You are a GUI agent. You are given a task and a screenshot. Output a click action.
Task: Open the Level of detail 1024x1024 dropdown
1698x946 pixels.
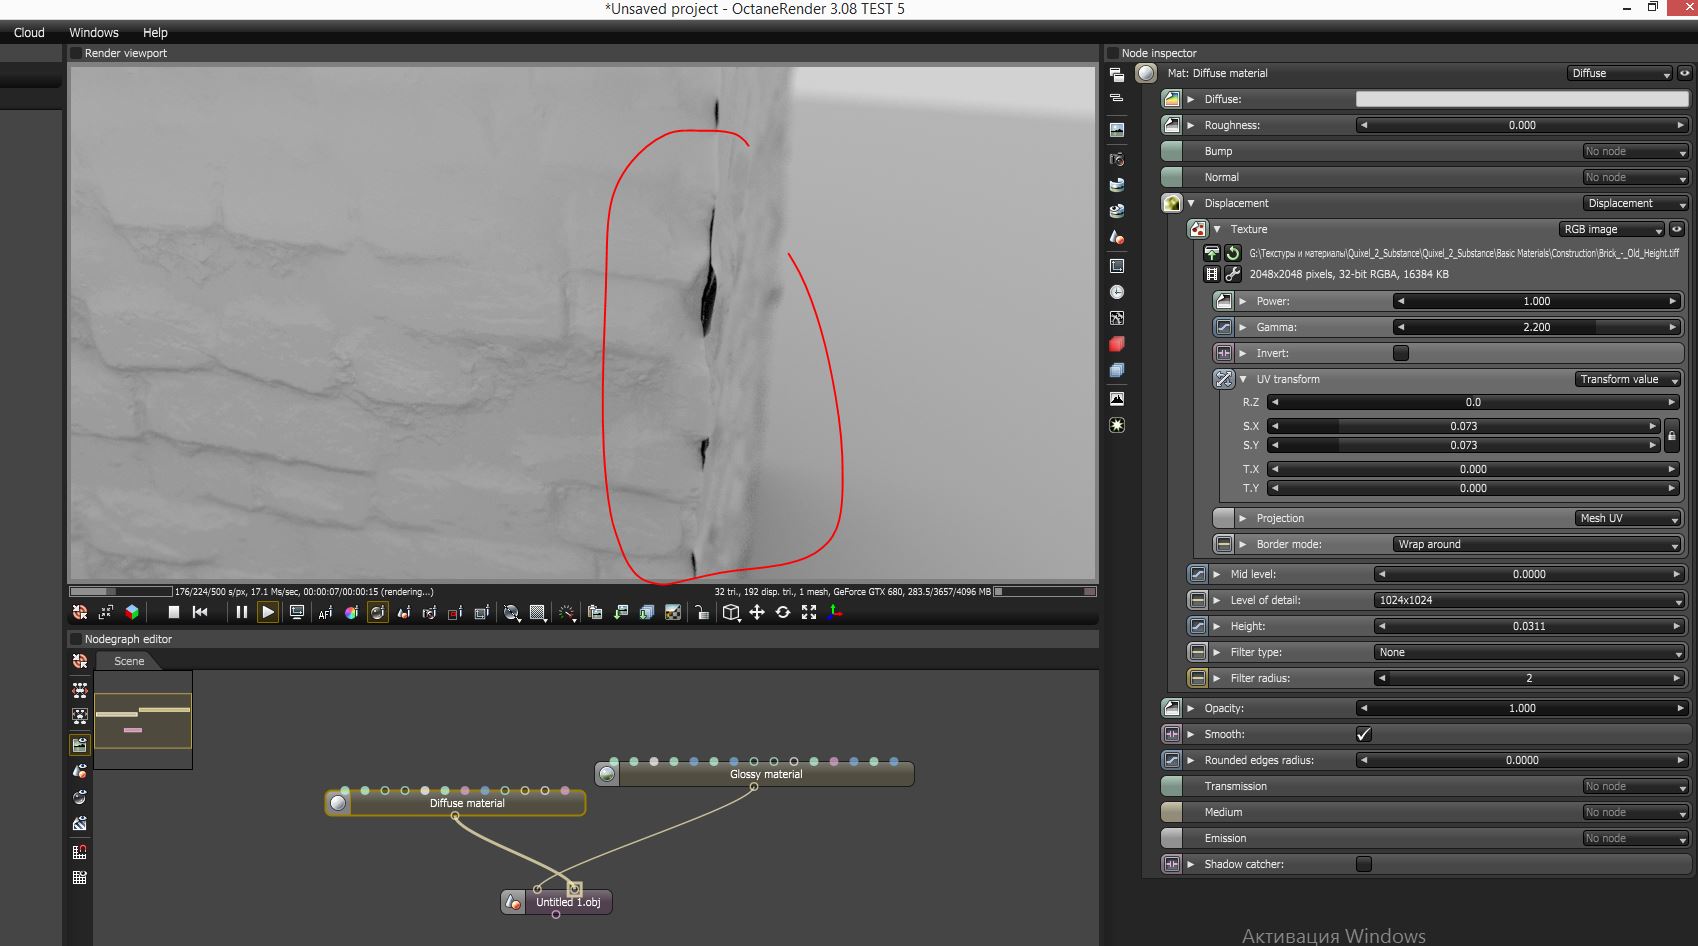(x=1529, y=600)
